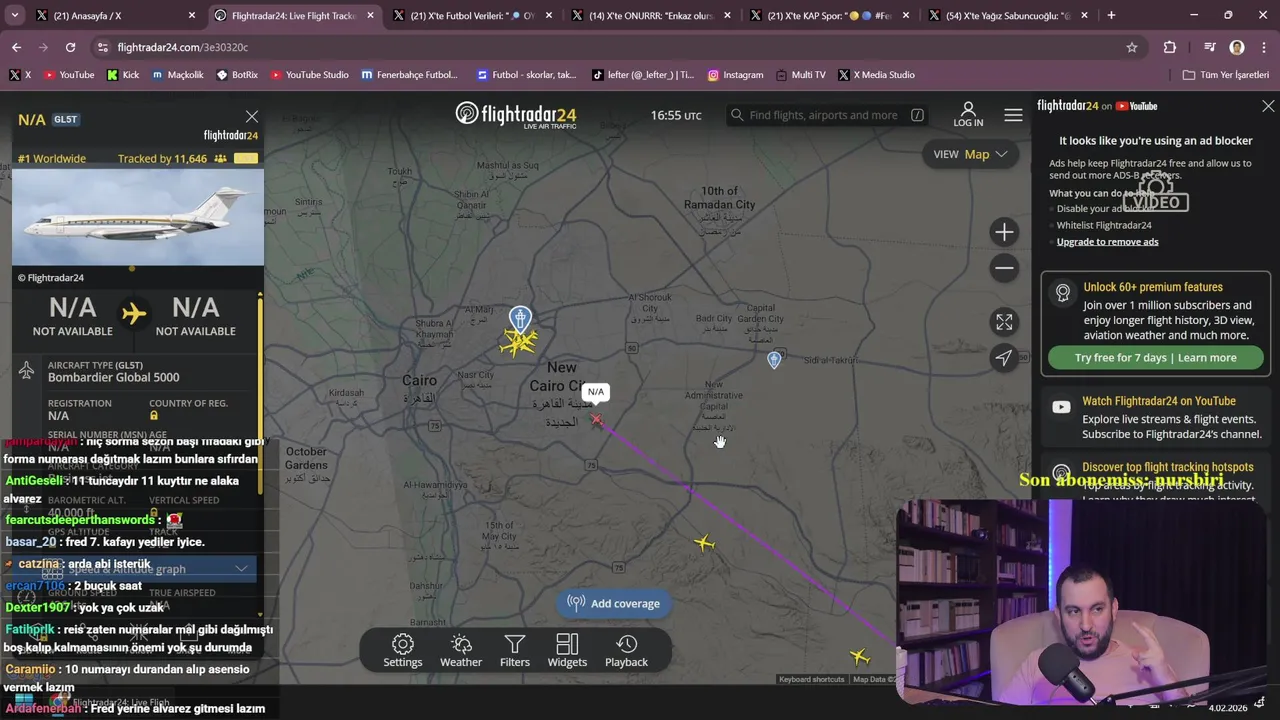Open the map Settings gear
Image resolution: width=1280 pixels, height=720 pixels.
click(403, 650)
